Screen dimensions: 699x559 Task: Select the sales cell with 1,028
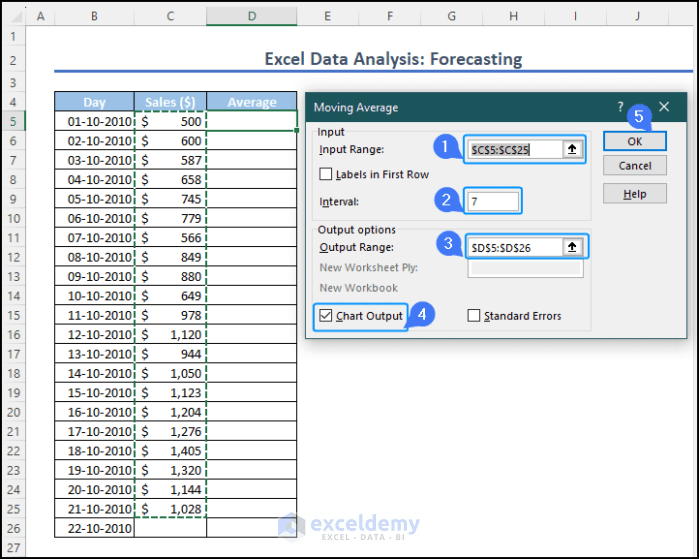tap(170, 509)
